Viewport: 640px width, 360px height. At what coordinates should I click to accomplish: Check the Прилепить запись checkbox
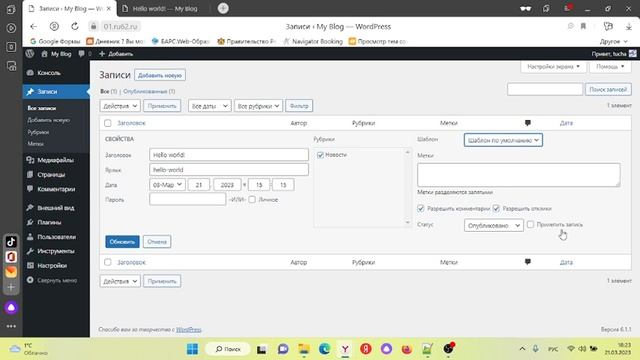click(x=530, y=224)
